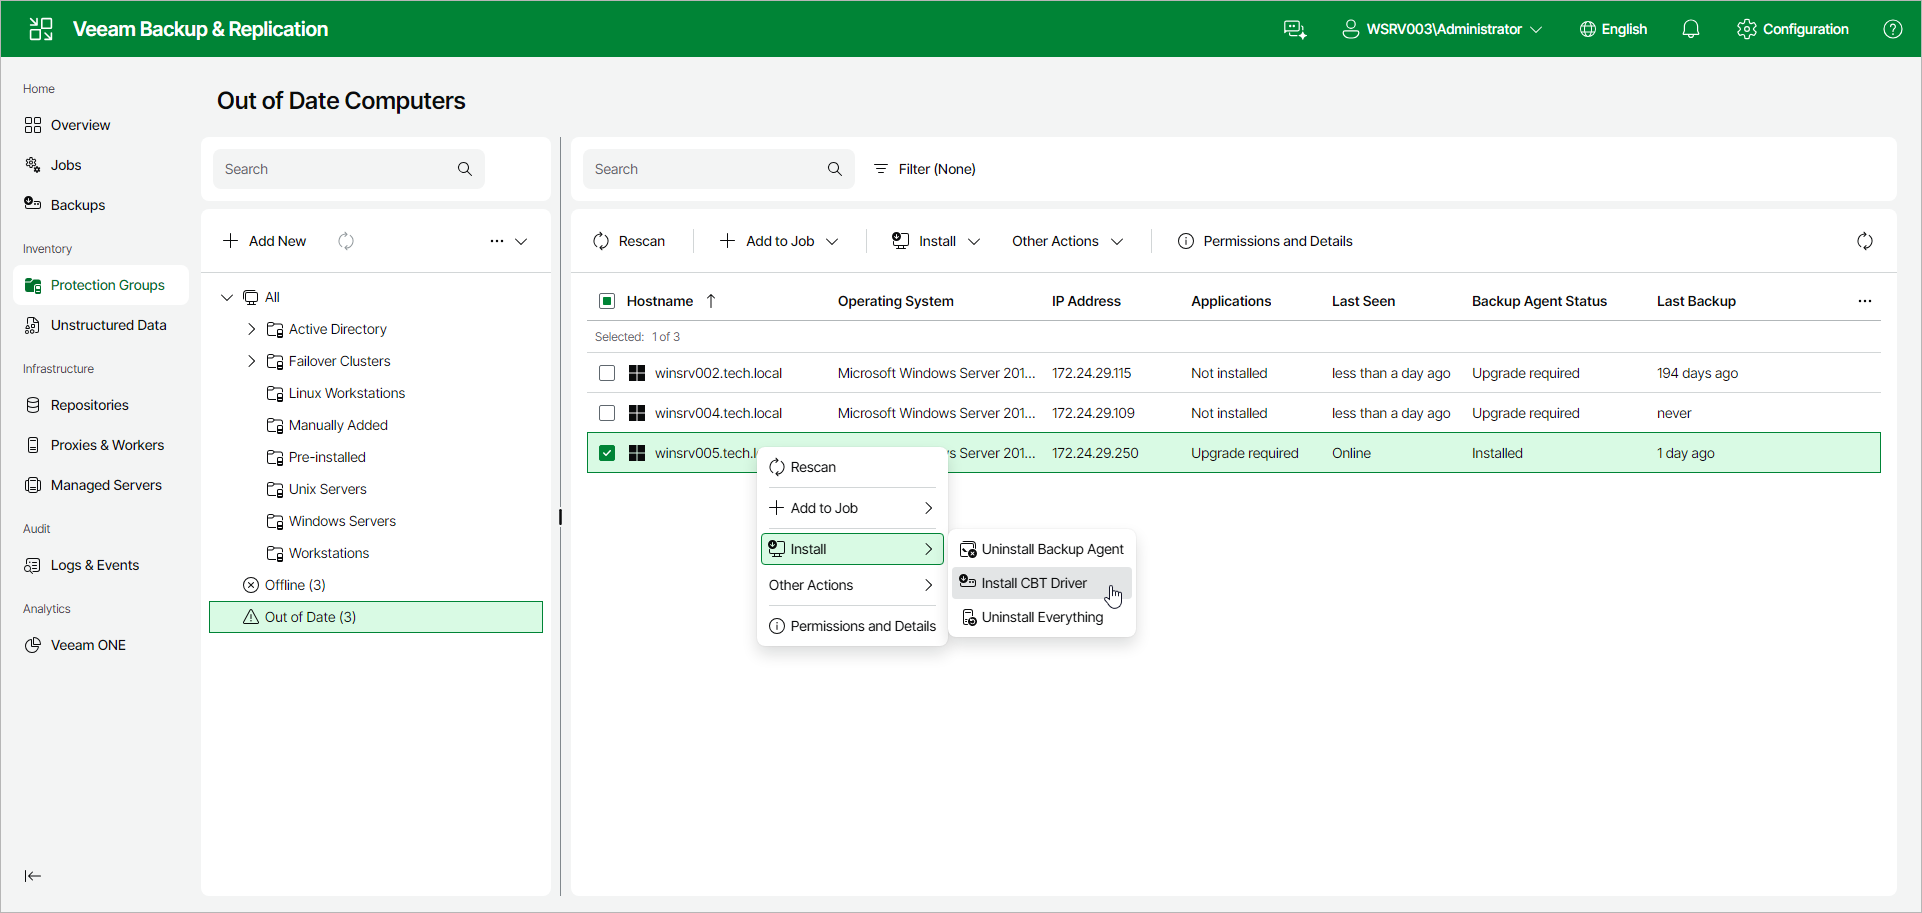Uncheck winsrv005 row checkbox
Viewport: 1922px width, 913px height.
click(x=607, y=453)
